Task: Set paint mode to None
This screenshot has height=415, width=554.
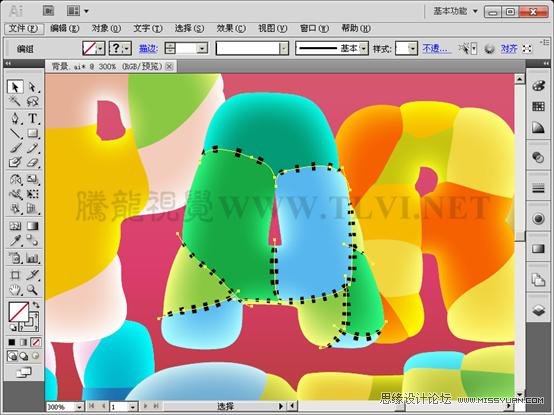Action: pyautogui.click(x=35, y=342)
